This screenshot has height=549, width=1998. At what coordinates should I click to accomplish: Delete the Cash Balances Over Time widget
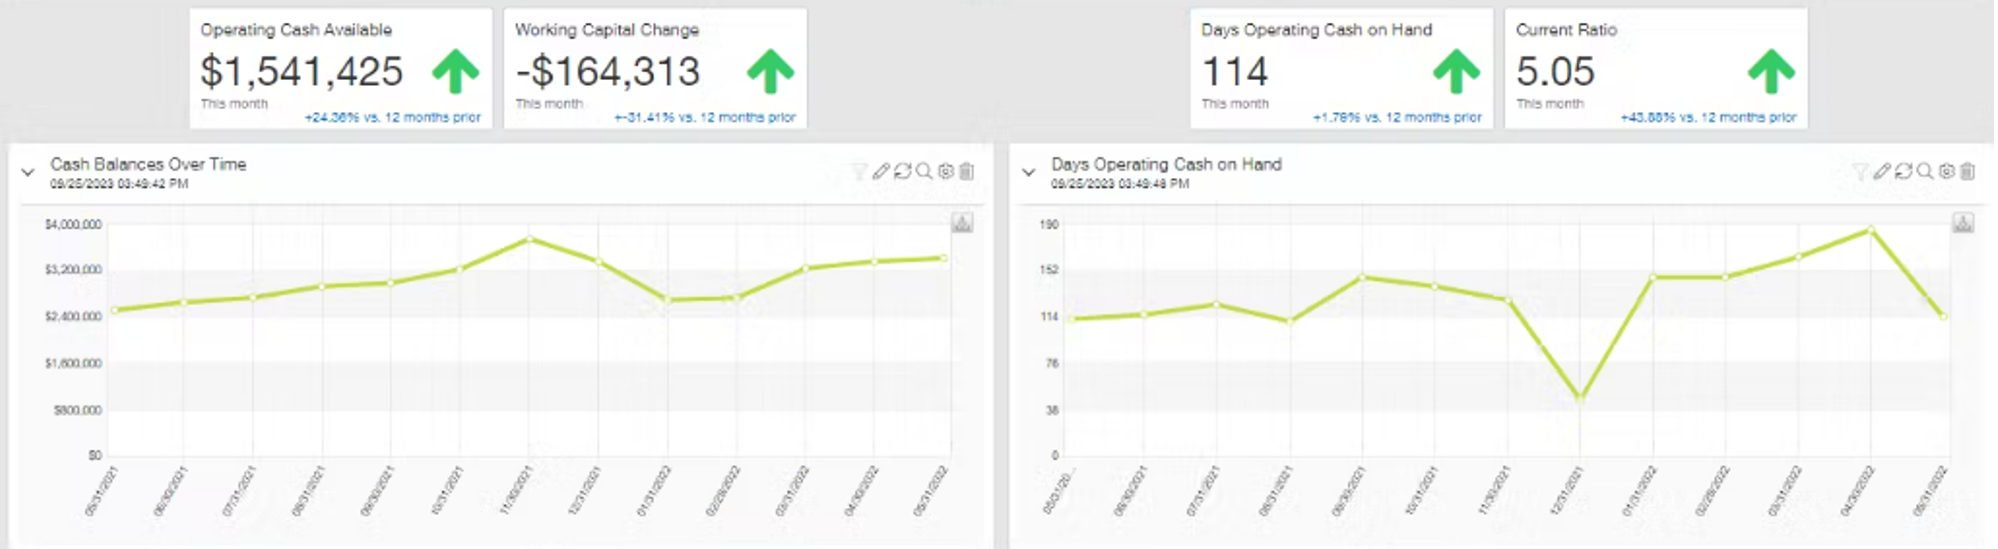(966, 172)
